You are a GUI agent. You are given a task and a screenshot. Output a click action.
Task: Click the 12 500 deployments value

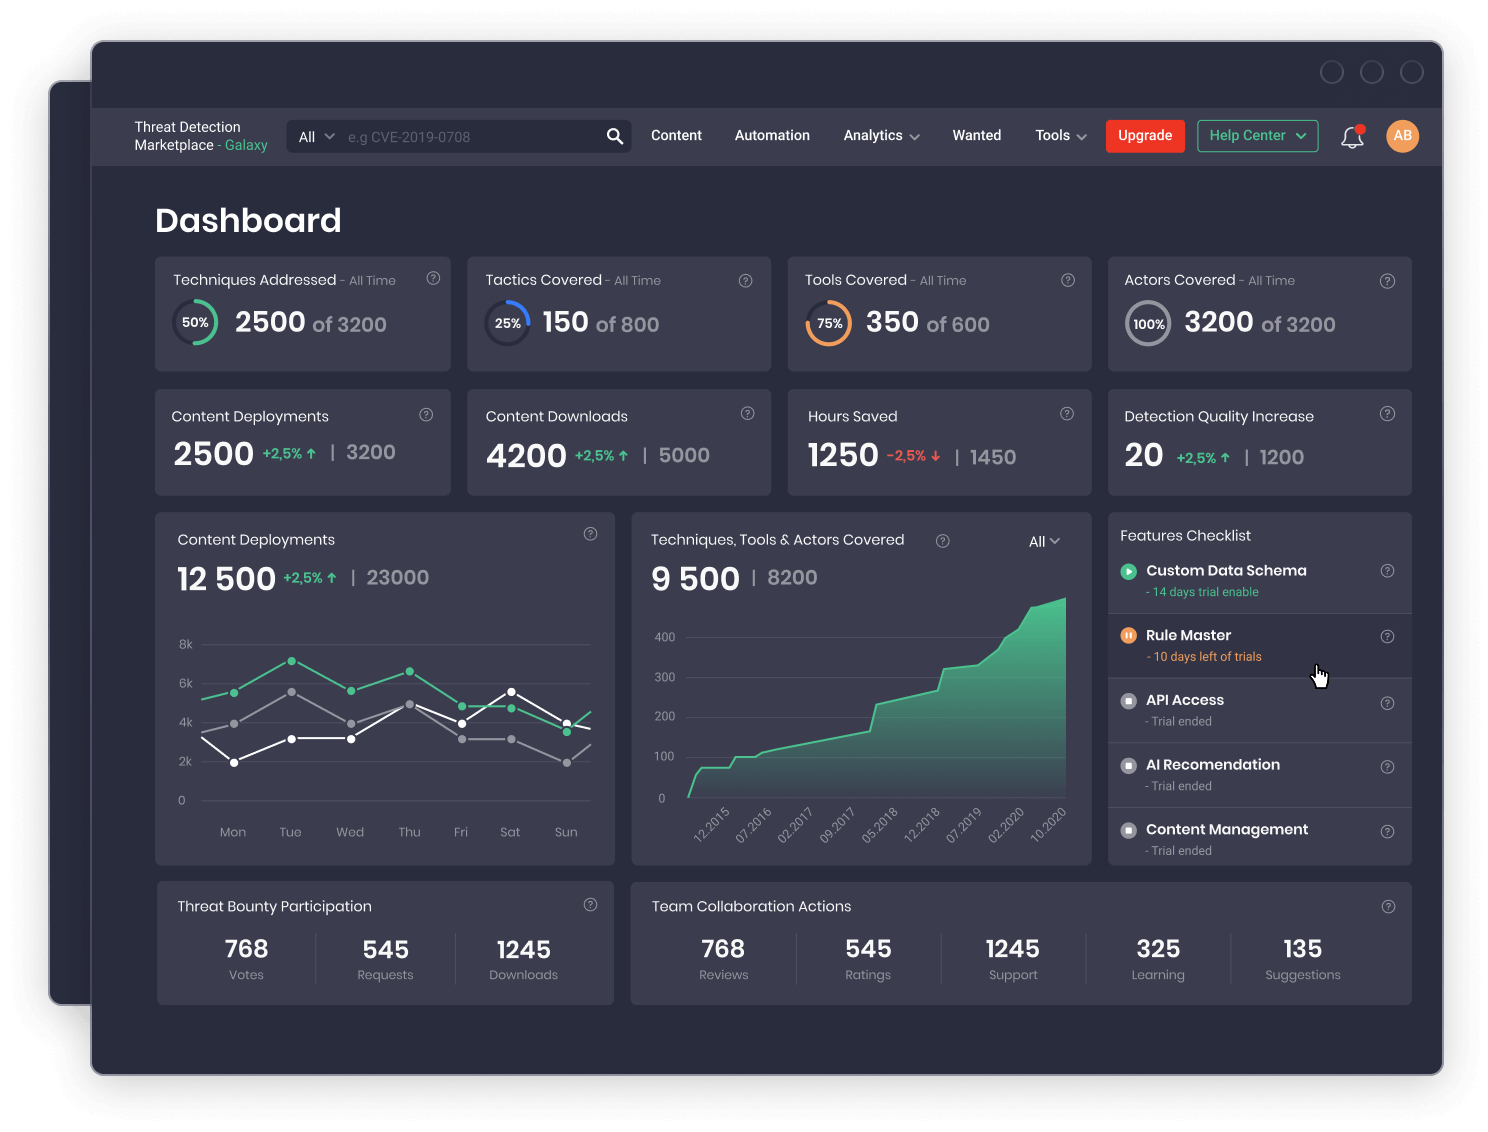tap(226, 578)
